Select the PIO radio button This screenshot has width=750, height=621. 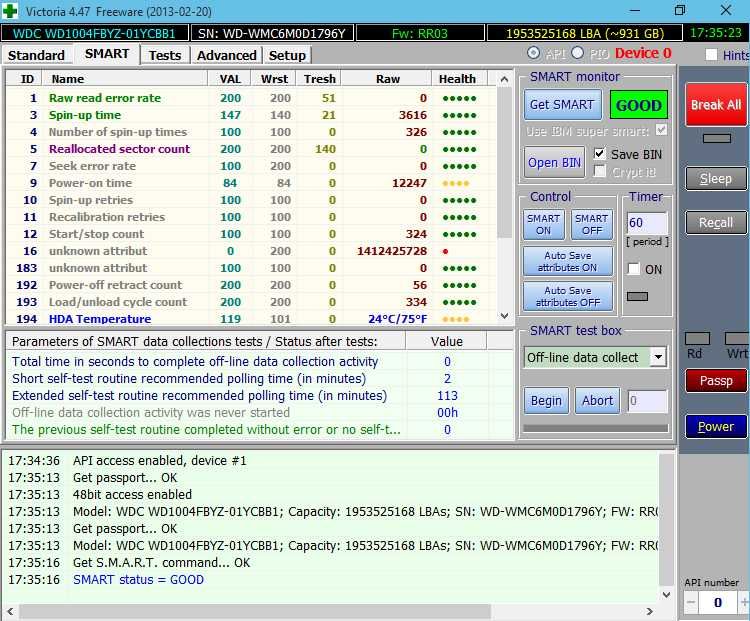point(578,54)
